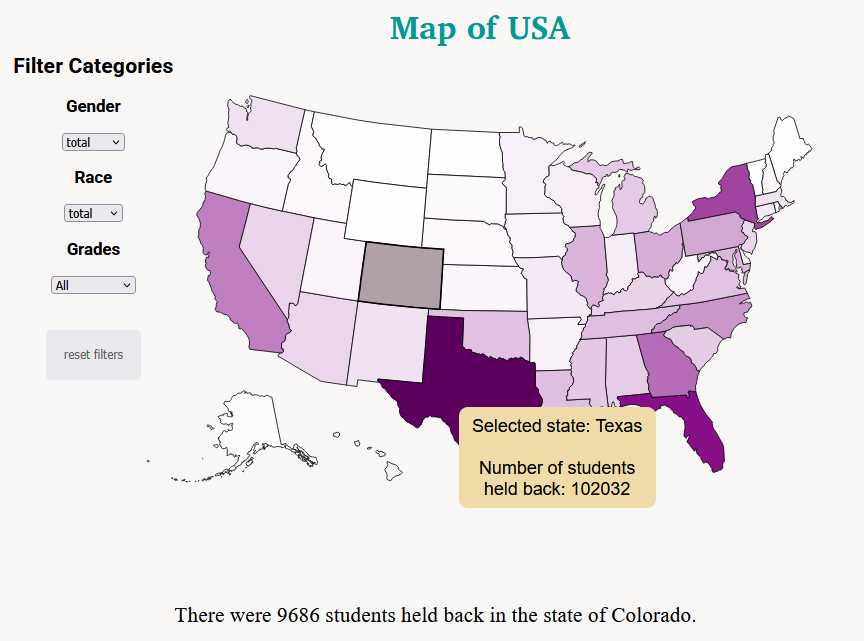This screenshot has height=641, width=864.
Task: Click the highlighted Colorado state
Action: (x=400, y=274)
